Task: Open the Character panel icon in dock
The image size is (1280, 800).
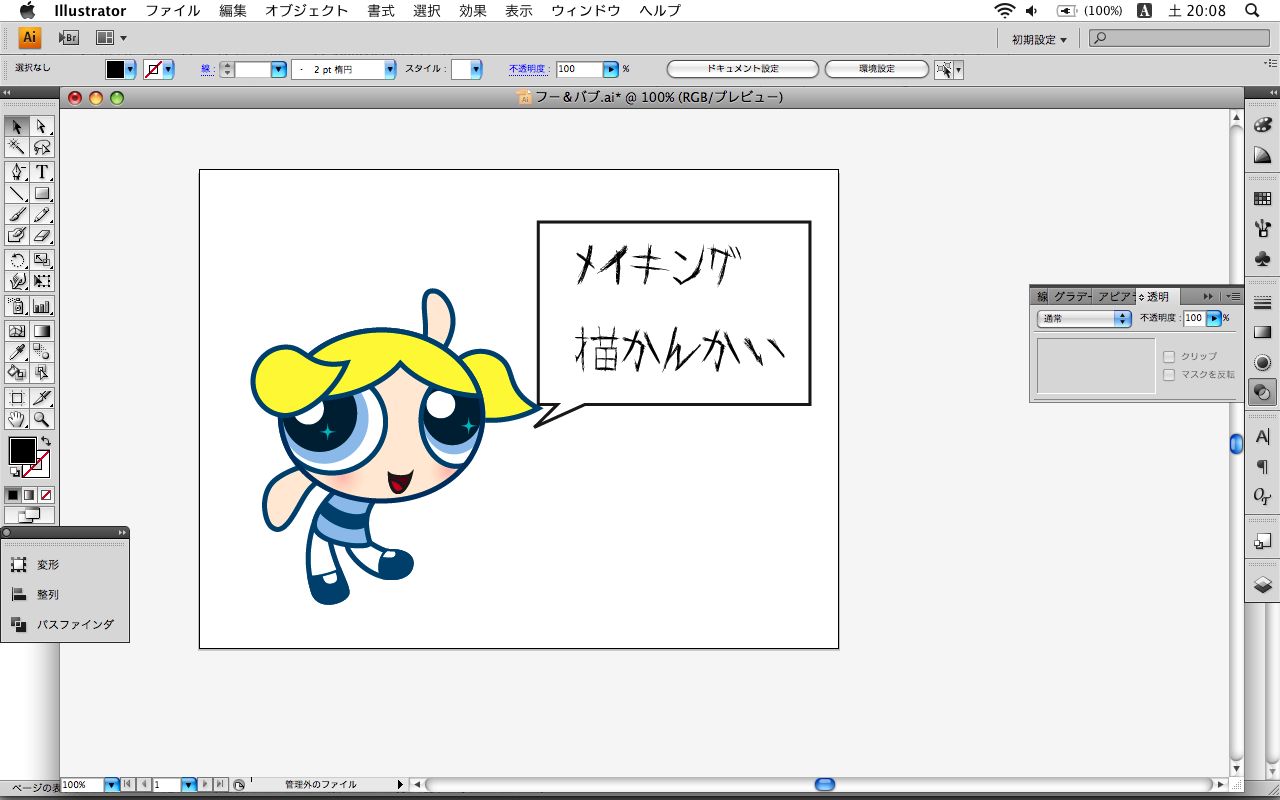Action: tap(1262, 436)
